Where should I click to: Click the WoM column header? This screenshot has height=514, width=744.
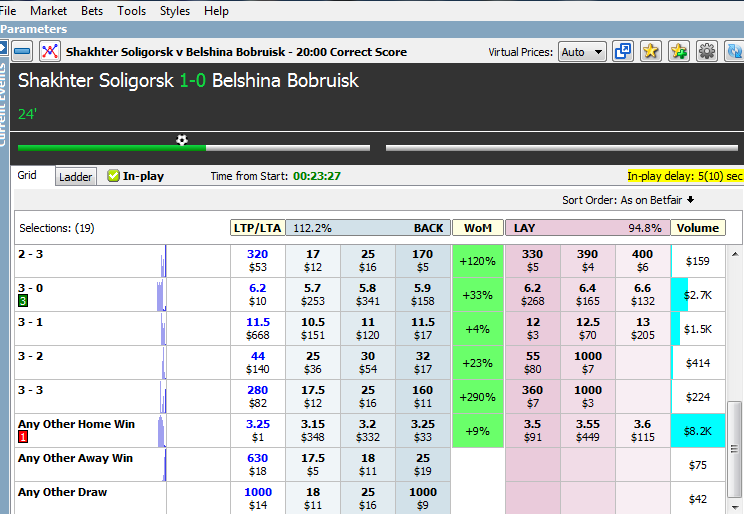(478, 228)
